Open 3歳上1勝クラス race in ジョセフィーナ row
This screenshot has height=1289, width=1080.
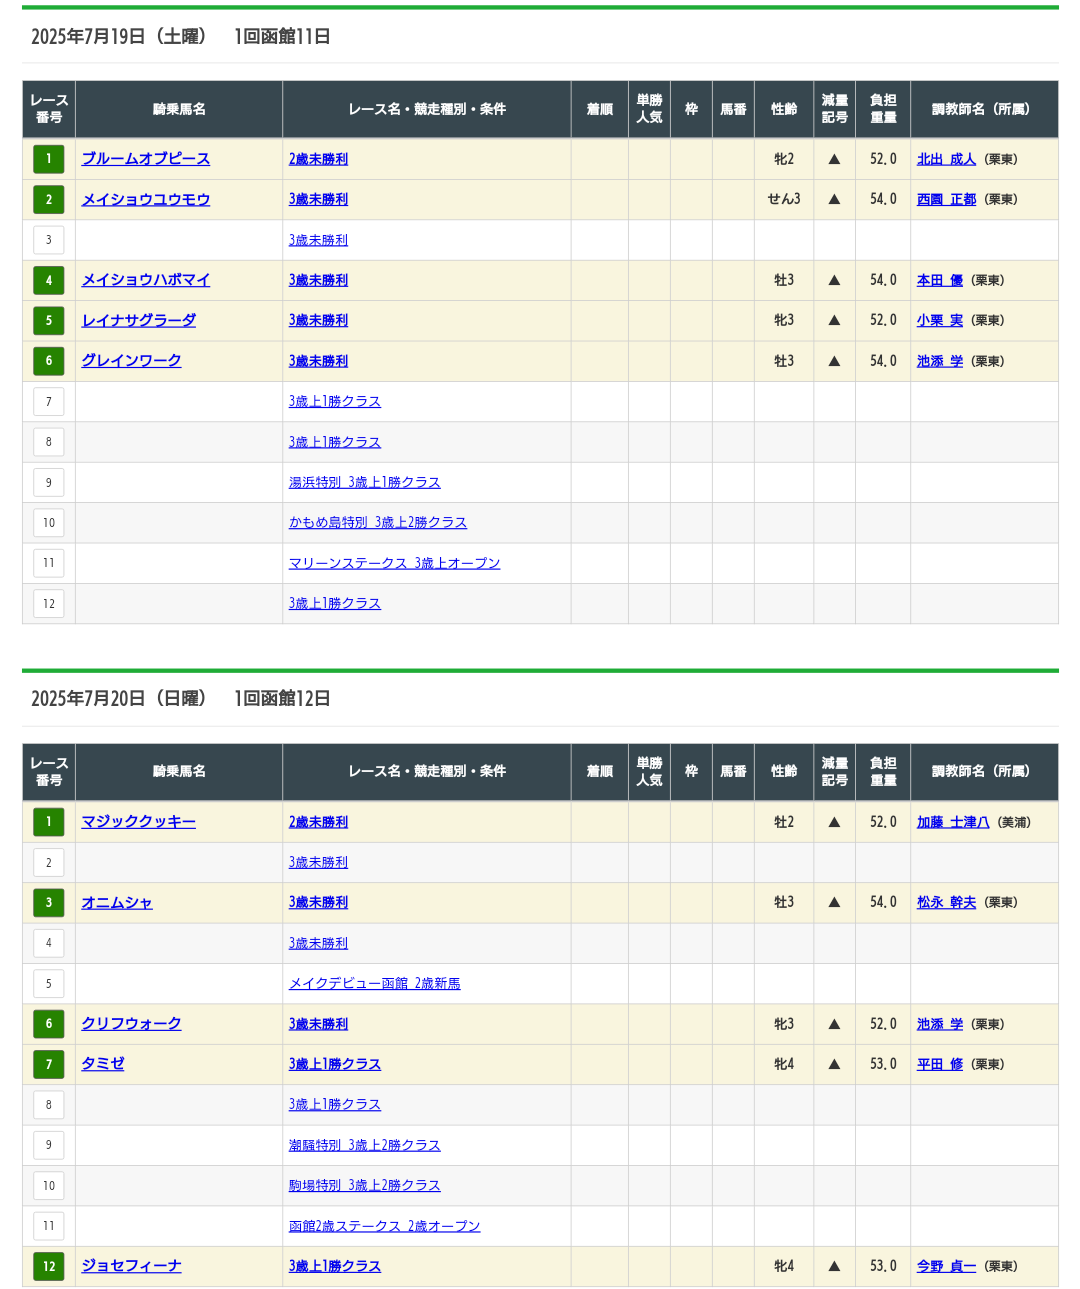[x=335, y=1266]
